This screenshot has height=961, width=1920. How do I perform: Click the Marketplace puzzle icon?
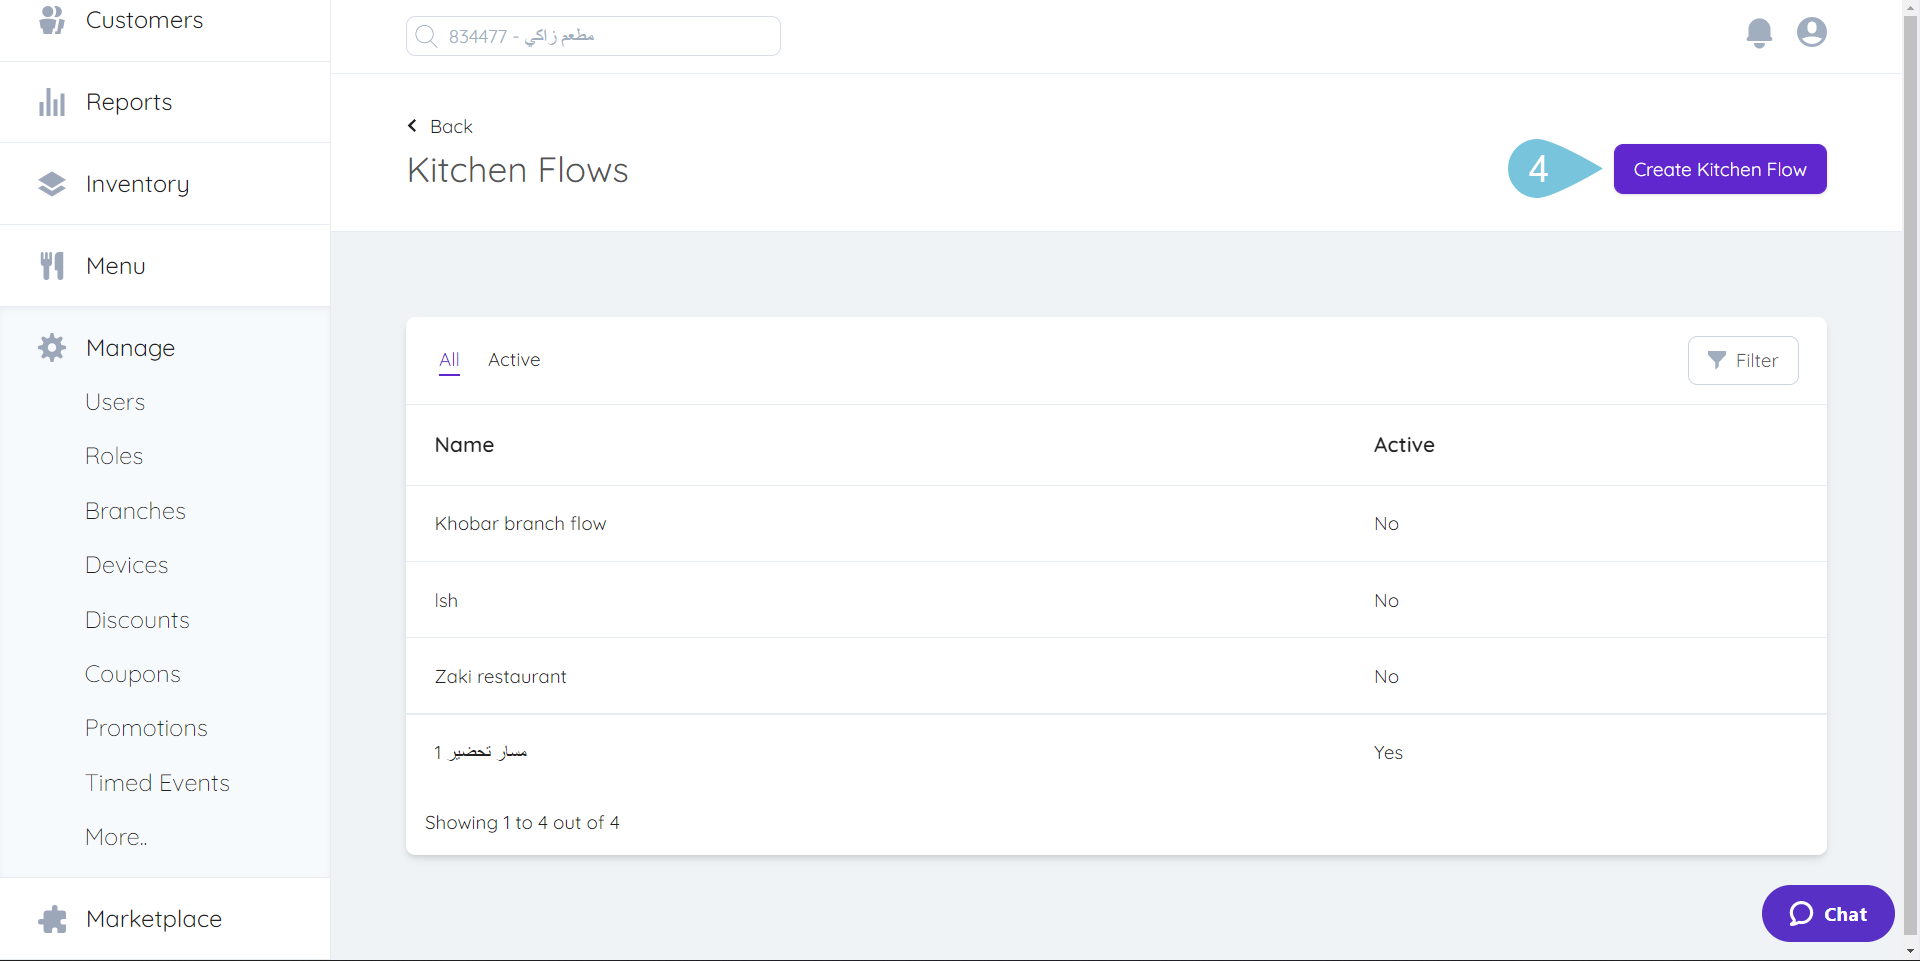51,918
